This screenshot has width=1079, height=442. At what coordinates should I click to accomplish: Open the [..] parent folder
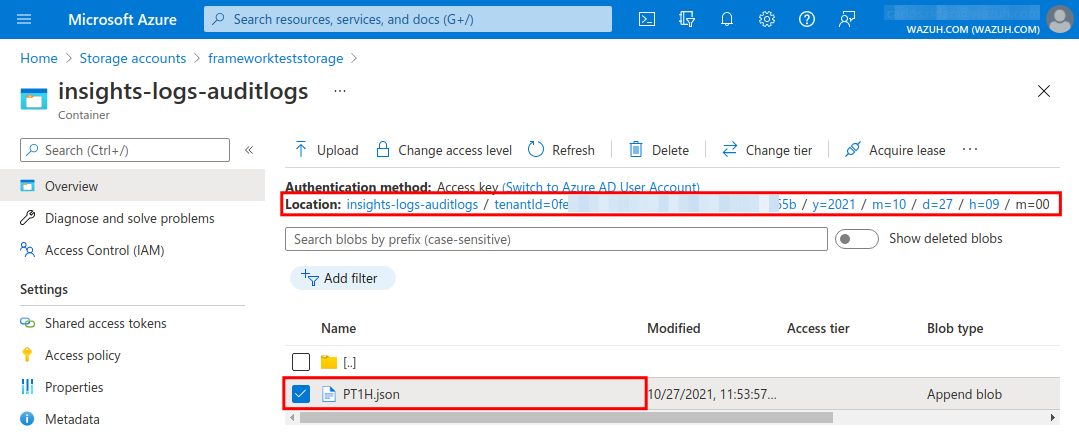click(350, 362)
